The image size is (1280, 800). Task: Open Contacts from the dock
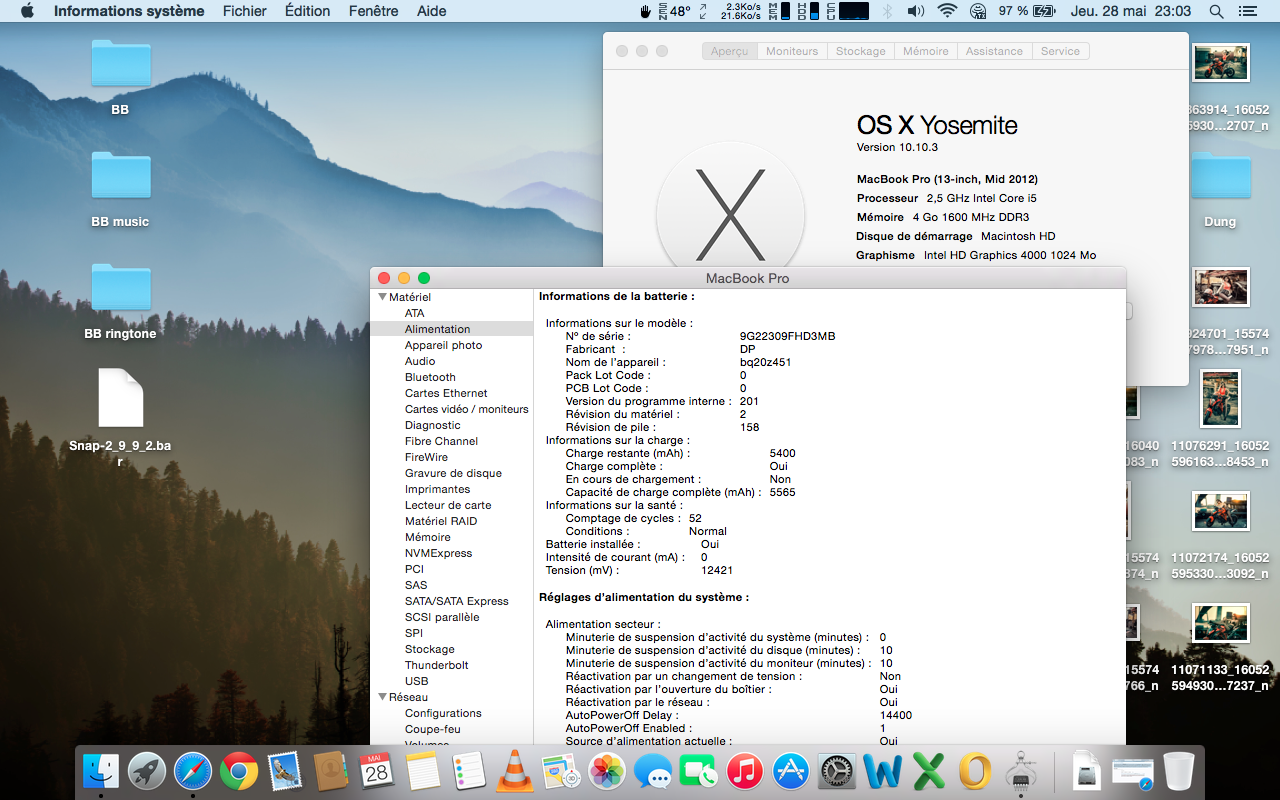pos(330,771)
